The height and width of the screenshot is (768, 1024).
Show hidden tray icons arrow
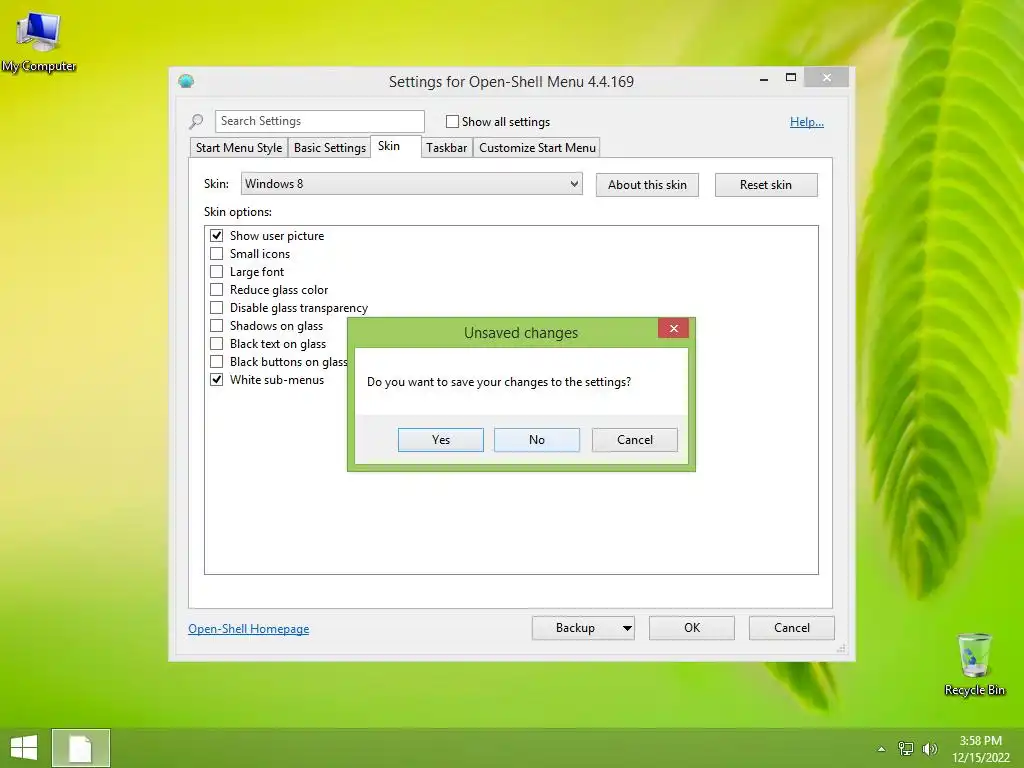point(882,748)
